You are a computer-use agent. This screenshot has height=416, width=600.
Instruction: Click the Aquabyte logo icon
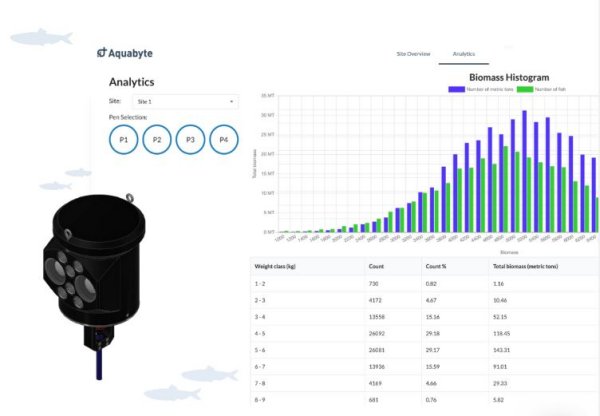(x=102, y=52)
